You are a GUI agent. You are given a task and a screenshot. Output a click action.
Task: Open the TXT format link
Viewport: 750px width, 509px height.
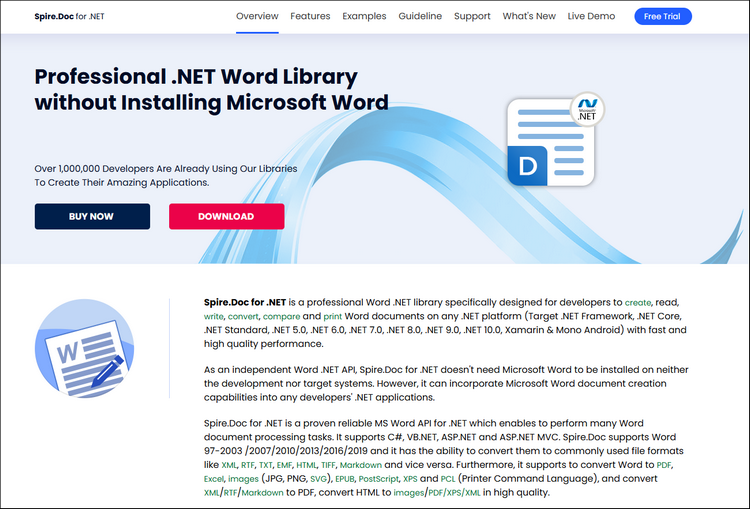coord(265,465)
